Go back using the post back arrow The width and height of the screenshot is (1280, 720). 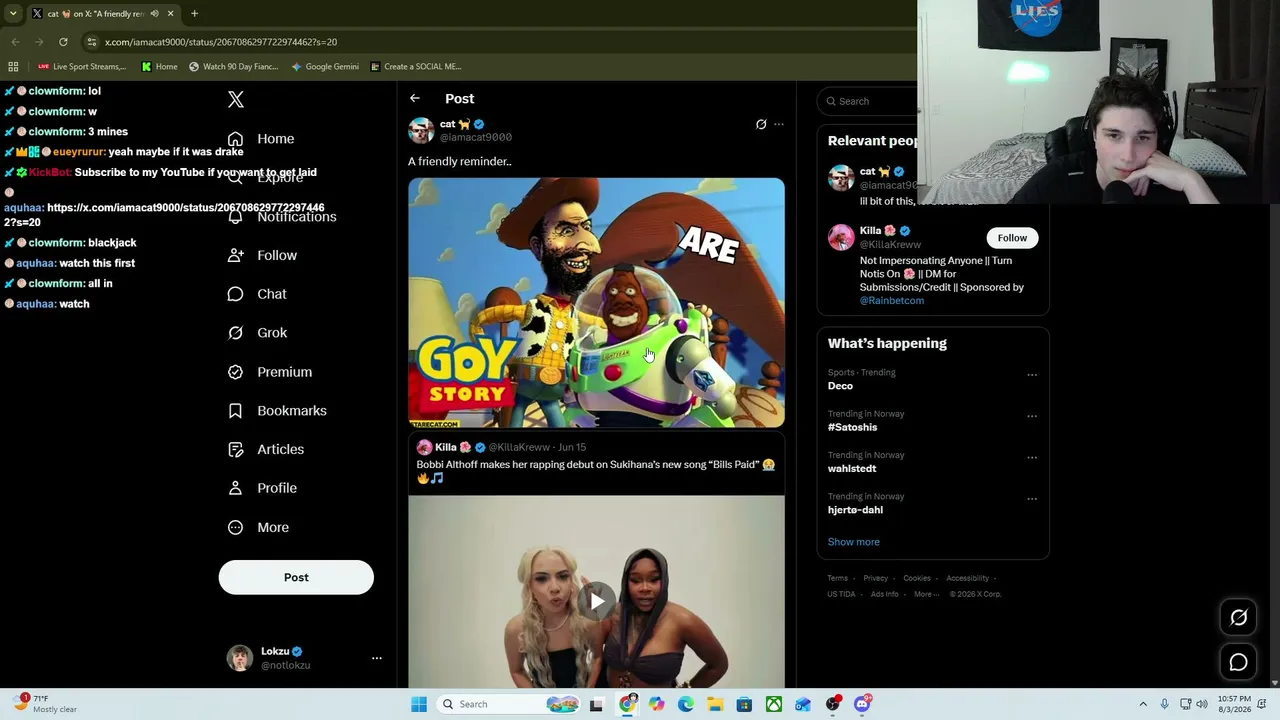pos(415,98)
